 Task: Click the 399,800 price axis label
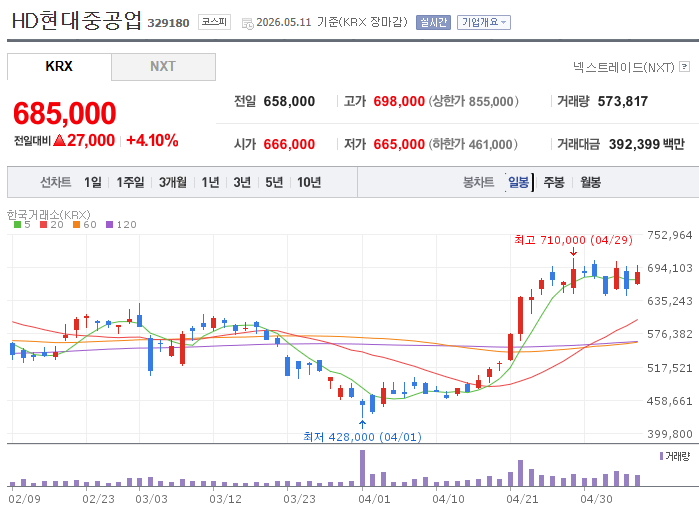[x=670, y=434]
